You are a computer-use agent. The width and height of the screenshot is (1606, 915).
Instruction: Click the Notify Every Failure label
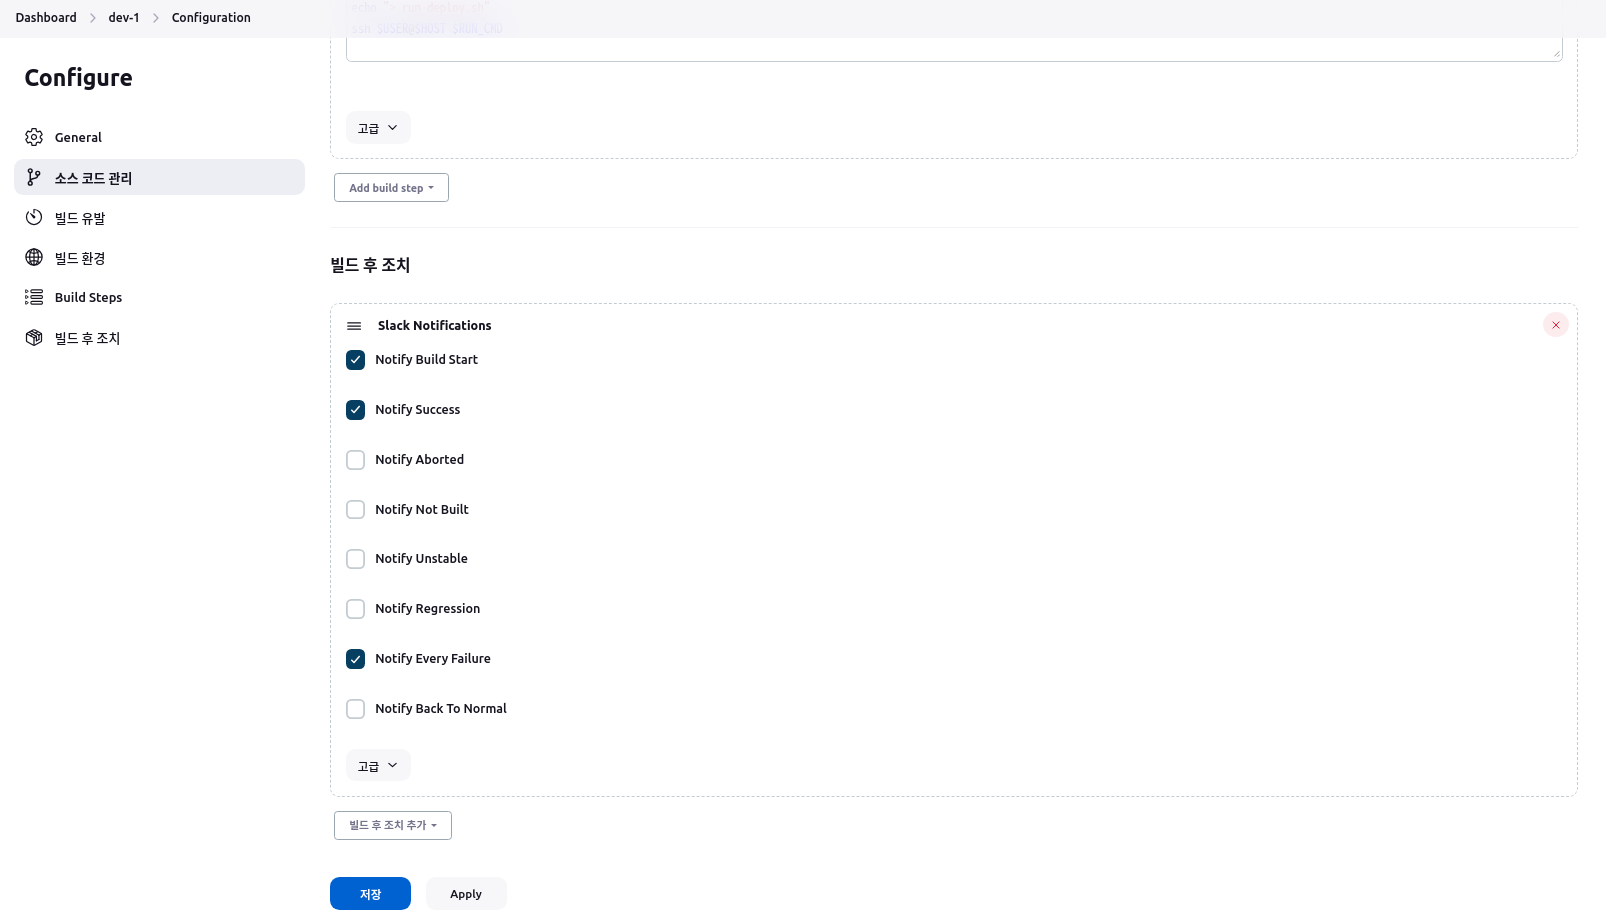(x=433, y=659)
